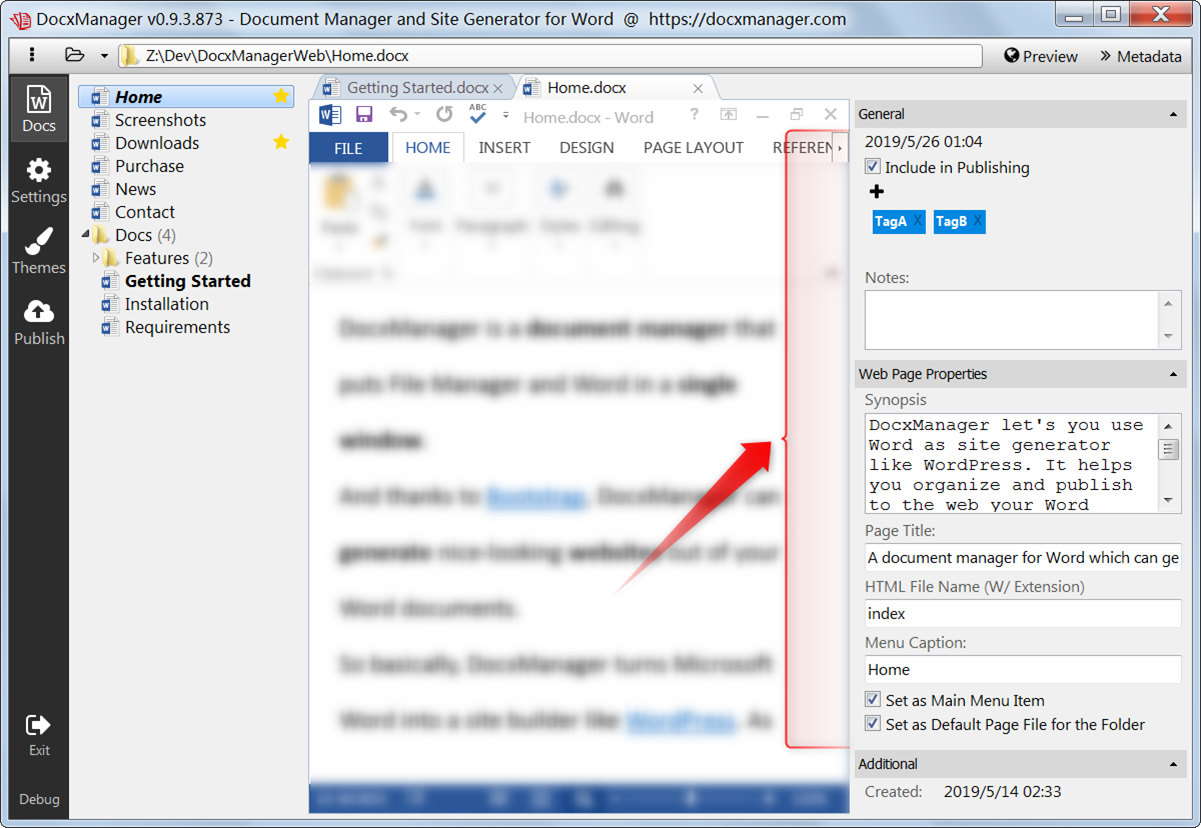The image size is (1201, 828).
Task: Open the Docs section in the sidebar
Action: [38, 110]
